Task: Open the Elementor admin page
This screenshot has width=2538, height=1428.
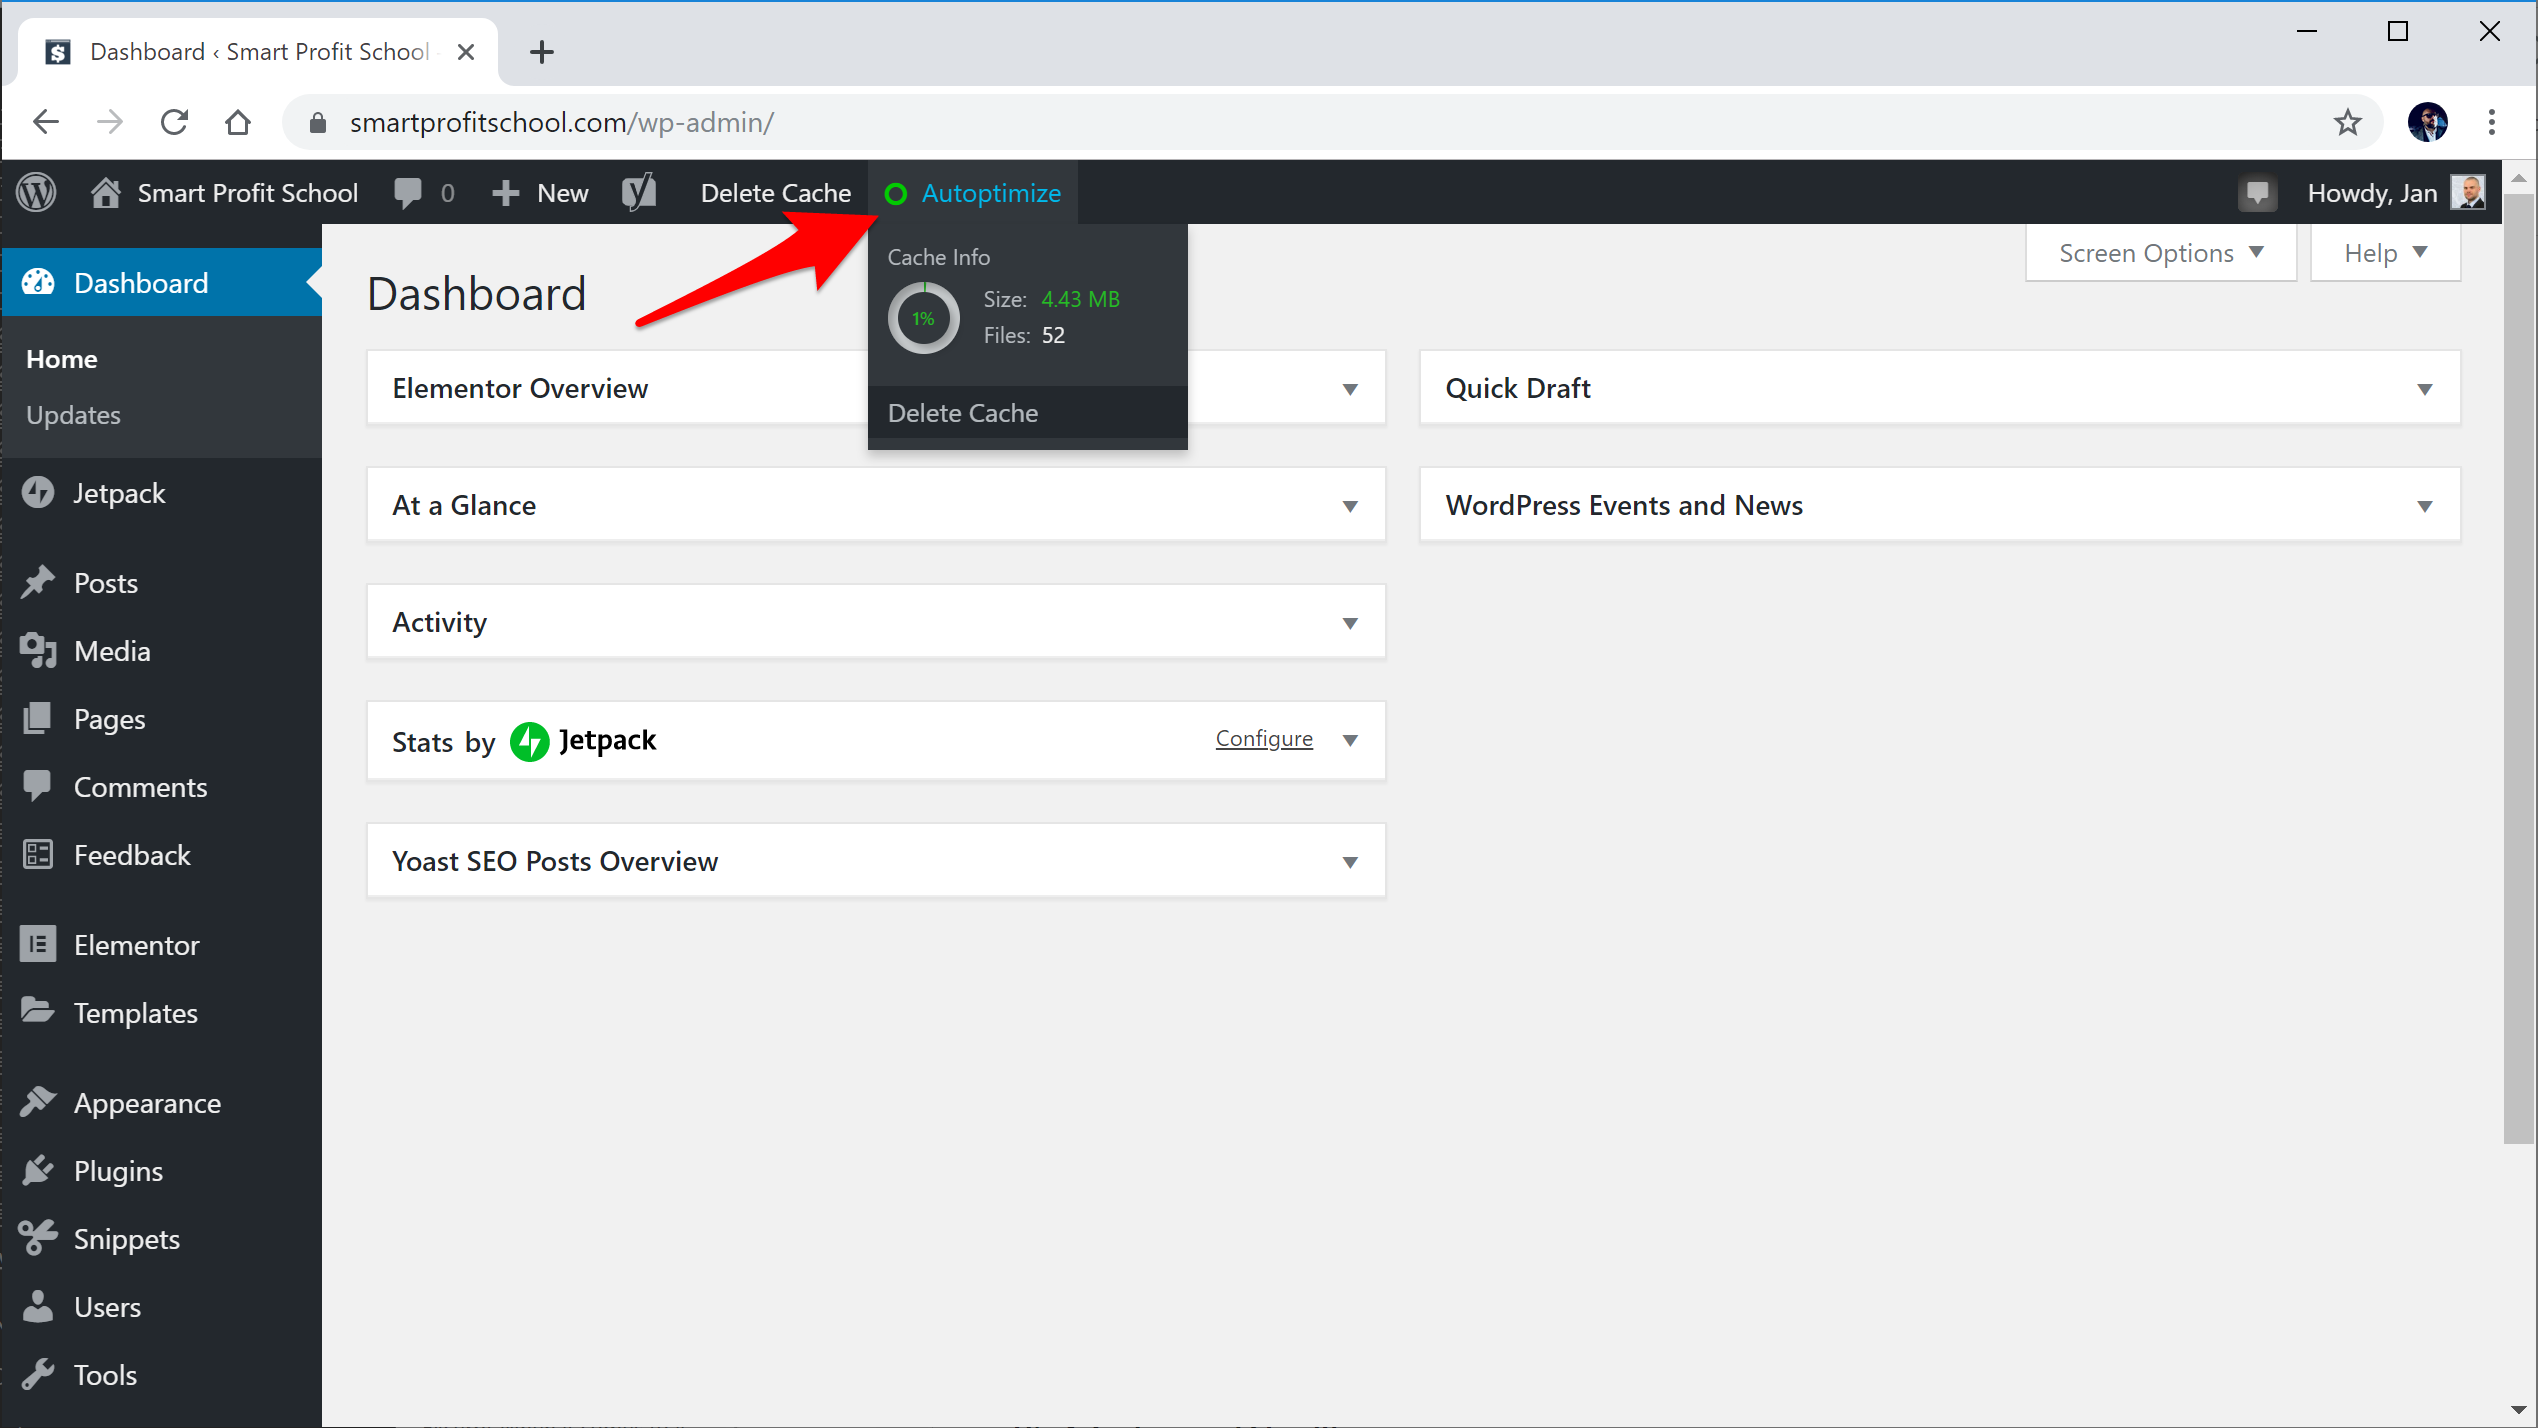Action: point(136,945)
